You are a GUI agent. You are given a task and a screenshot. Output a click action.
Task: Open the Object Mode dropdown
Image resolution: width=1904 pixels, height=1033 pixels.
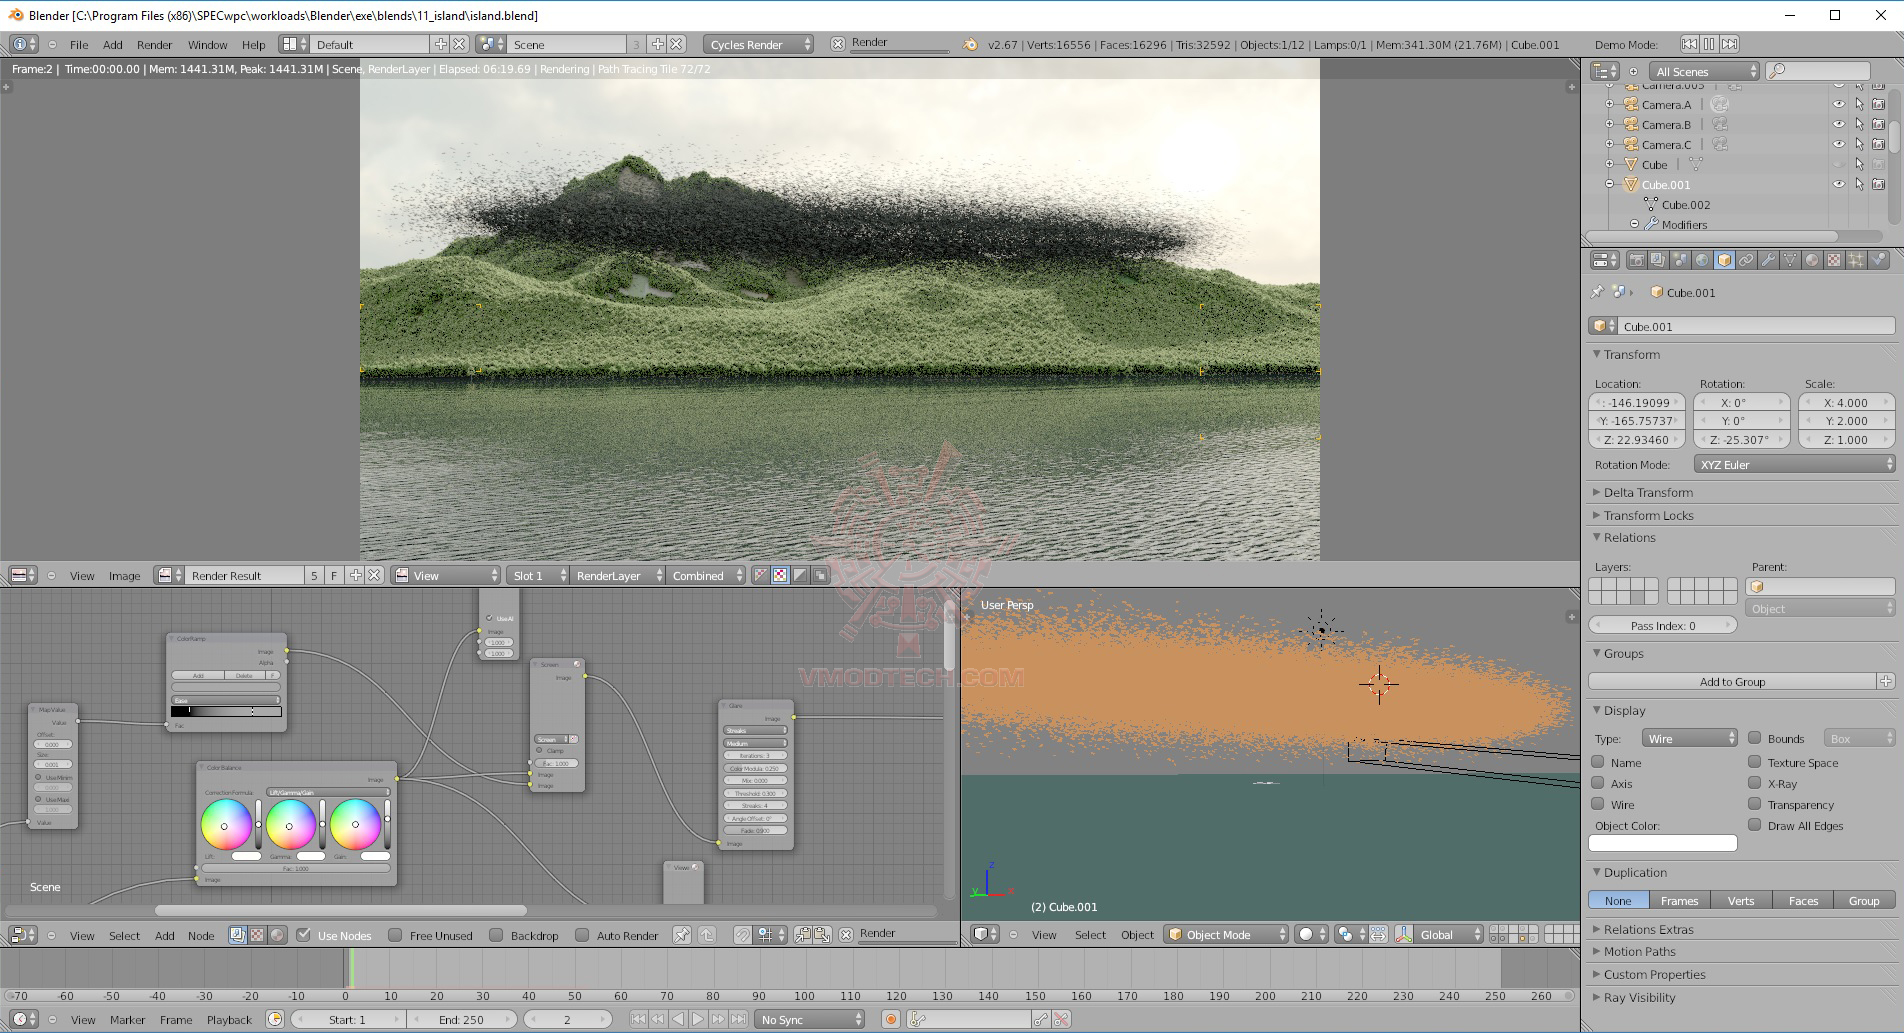[1227, 934]
